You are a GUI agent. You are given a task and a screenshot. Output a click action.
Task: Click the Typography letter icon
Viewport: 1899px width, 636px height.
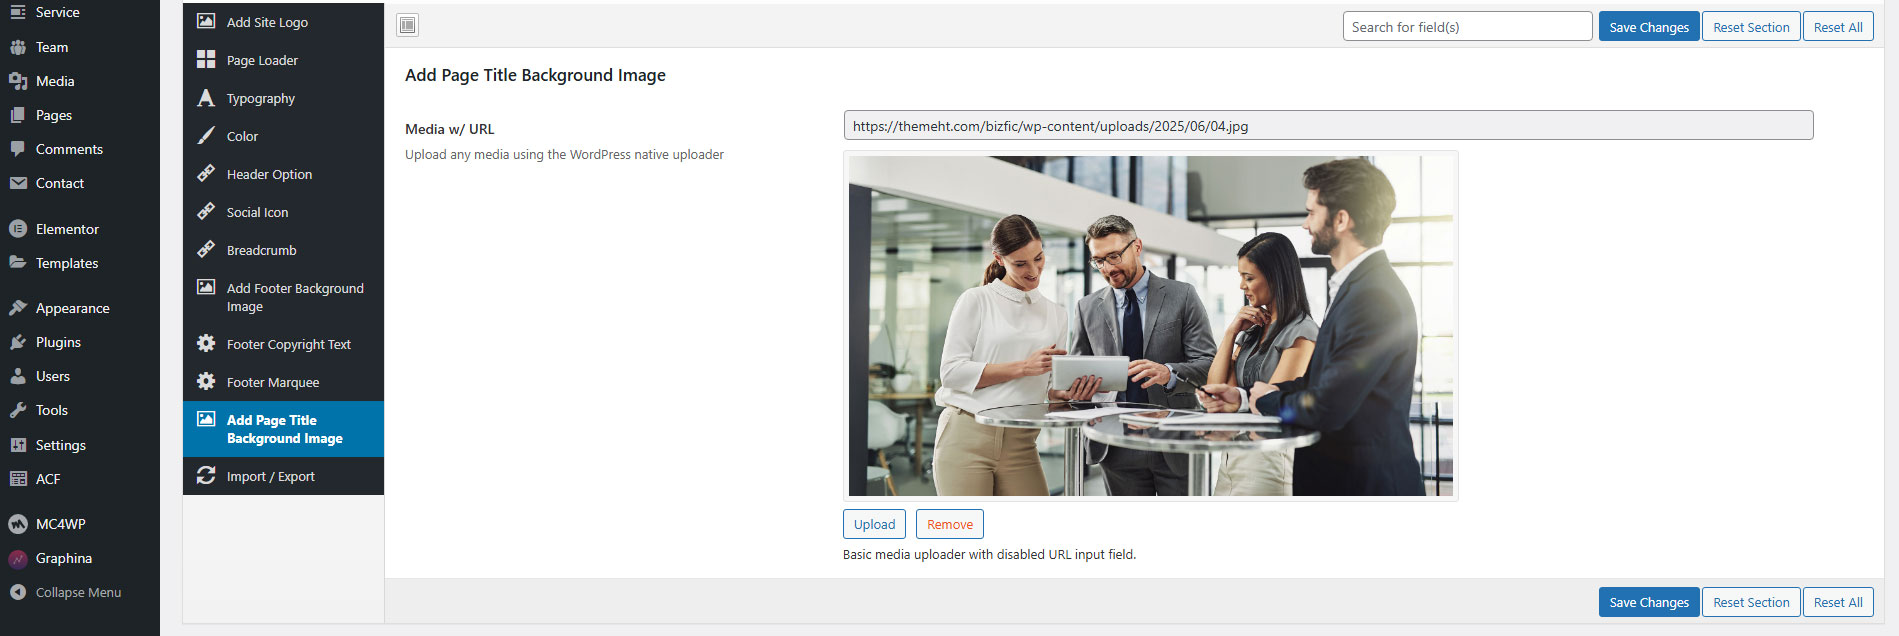click(x=206, y=98)
